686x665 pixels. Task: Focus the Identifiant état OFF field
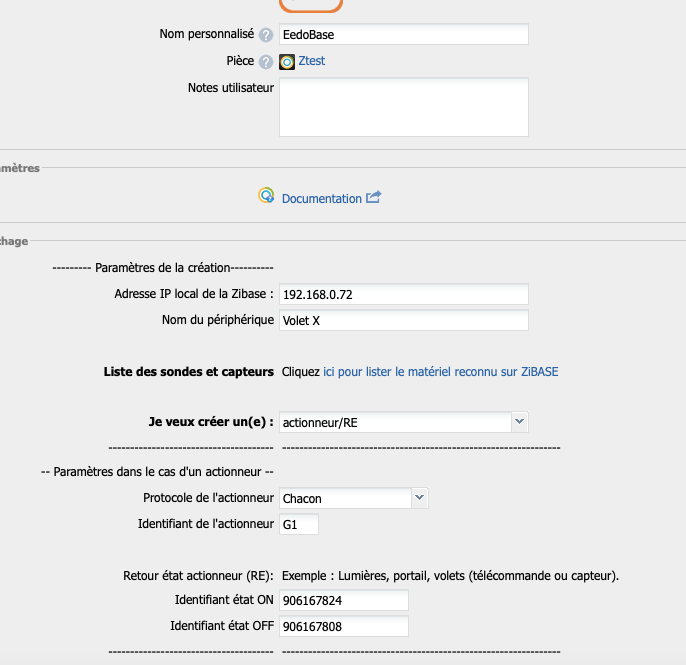pos(344,626)
